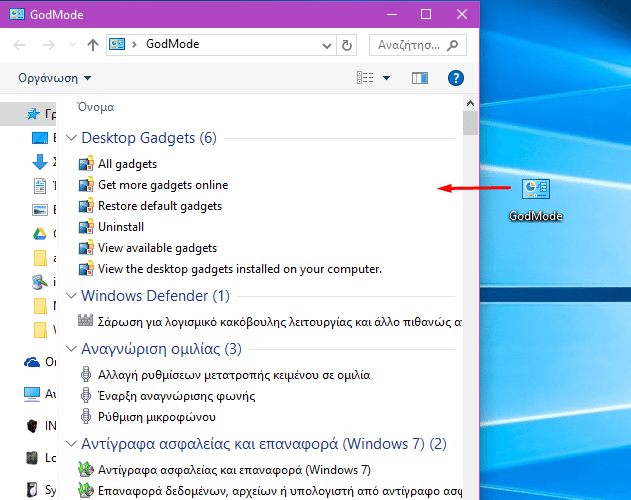Viewport: 631px width, 500px height.
Task: Click the Desktop icon in sidebar
Action: pos(40,138)
